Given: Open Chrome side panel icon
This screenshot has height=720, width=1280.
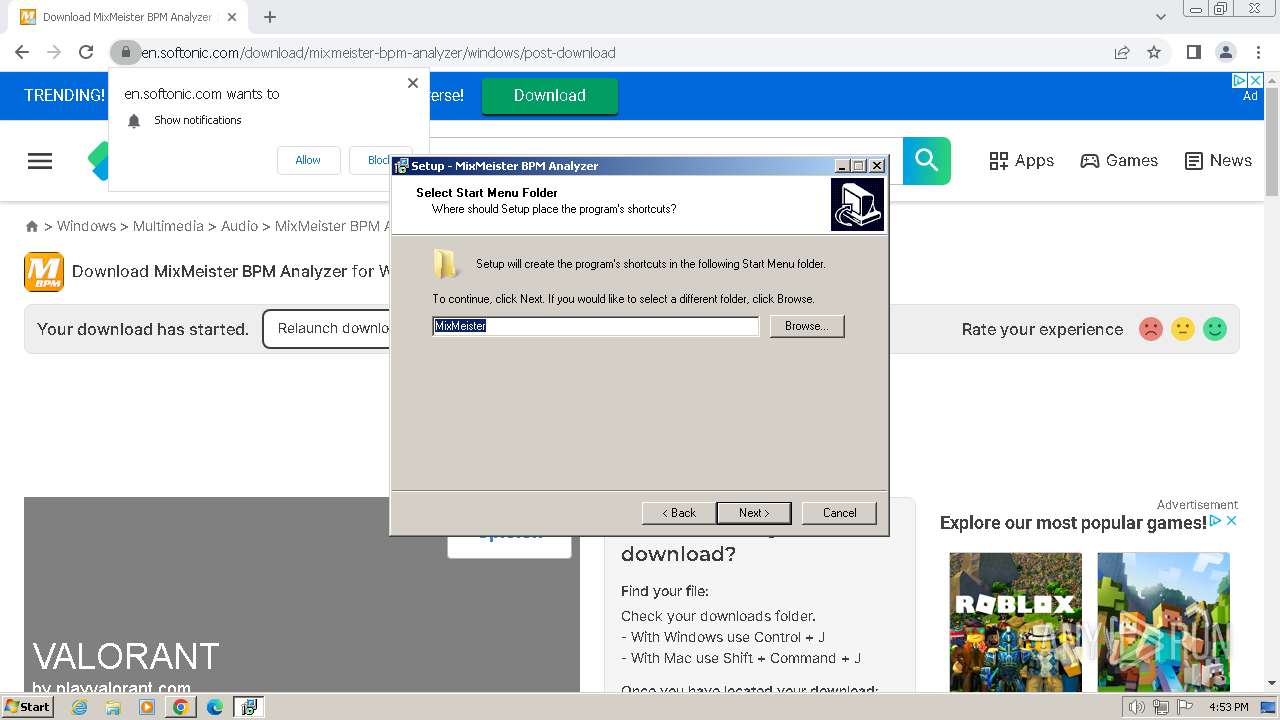Looking at the screenshot, I should click(x=1193, y=52).
